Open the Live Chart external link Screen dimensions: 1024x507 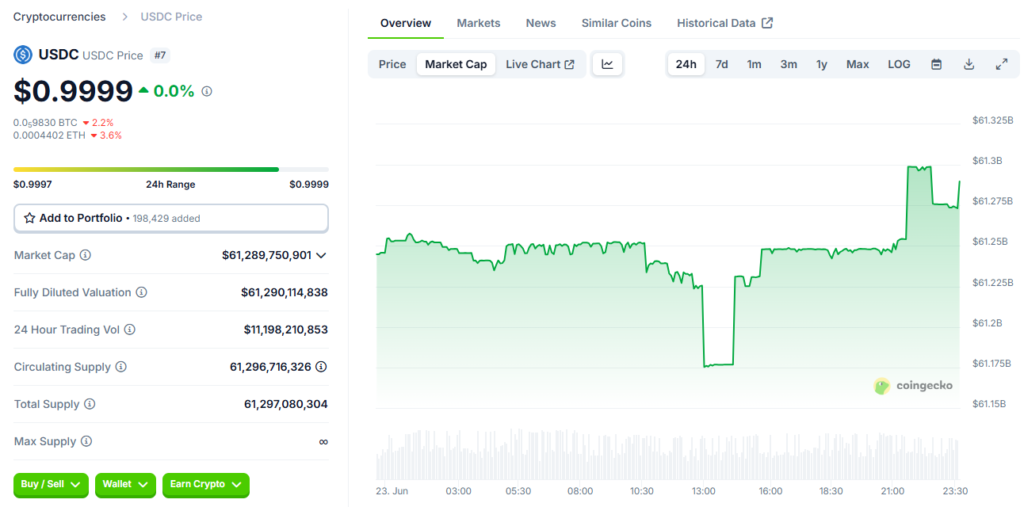tap(539, 64)
